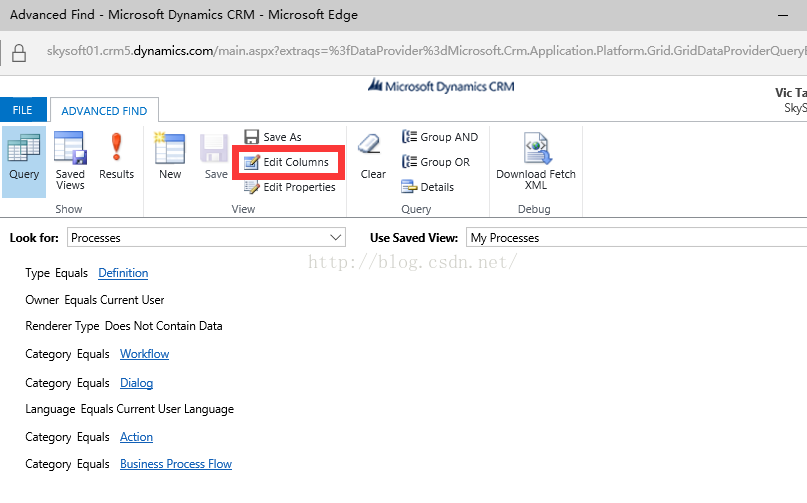The image size is (807, 503).
Task: Select Group AND in Query group
Action: pyautogui.click(x=440, y=137)
